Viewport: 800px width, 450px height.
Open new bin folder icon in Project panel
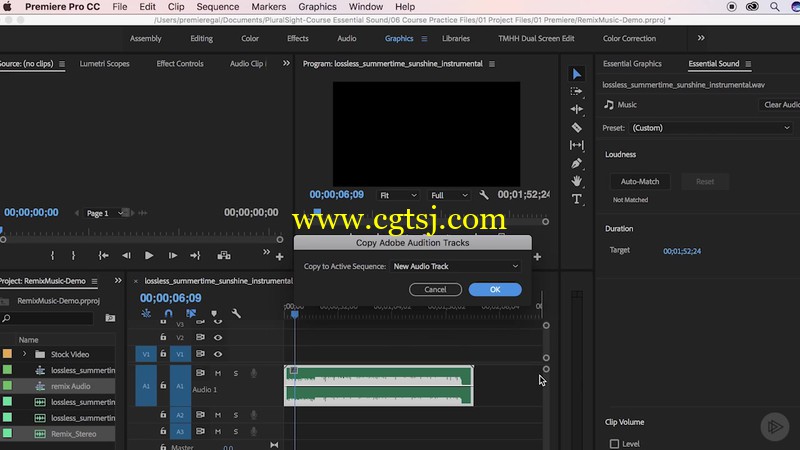coord(110,318)
